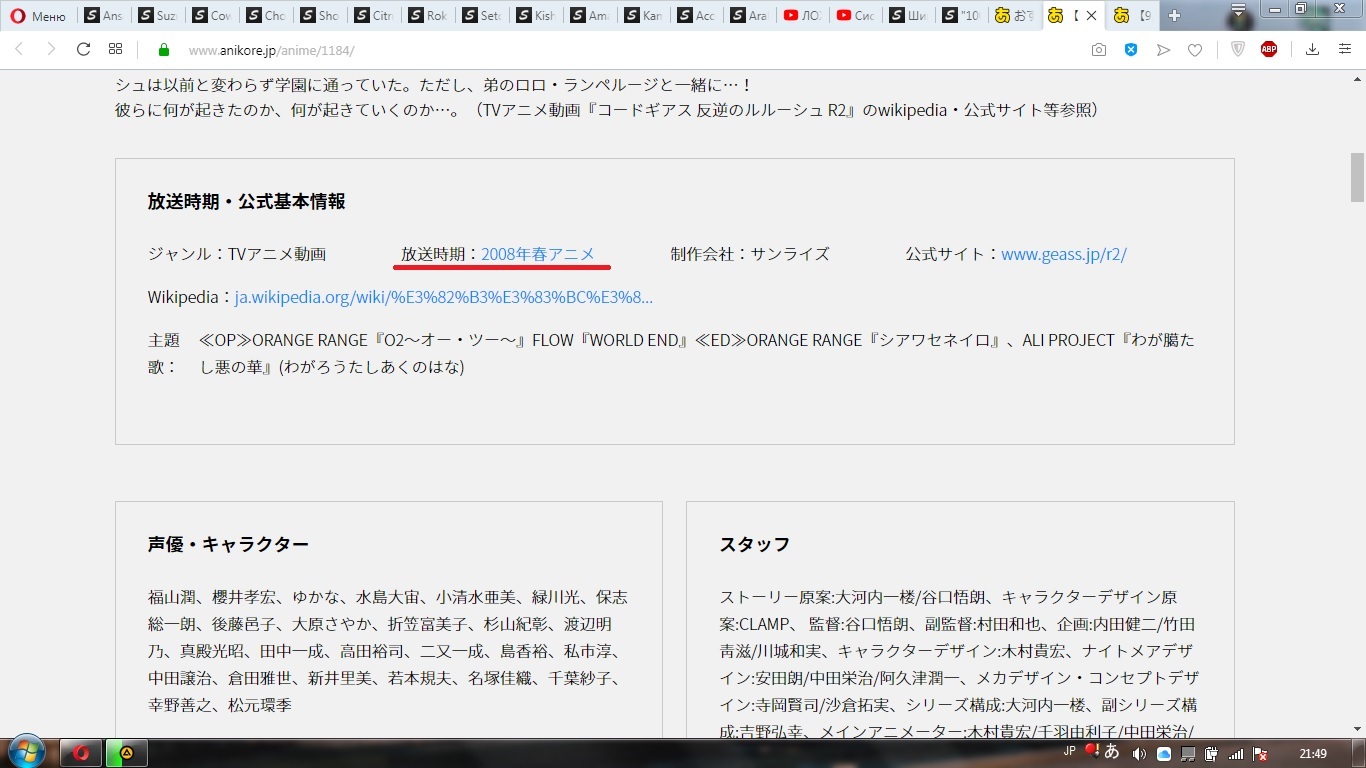Open the Opera Меню menu button
Screen dimensions: 1366x768
coord(38,16)
